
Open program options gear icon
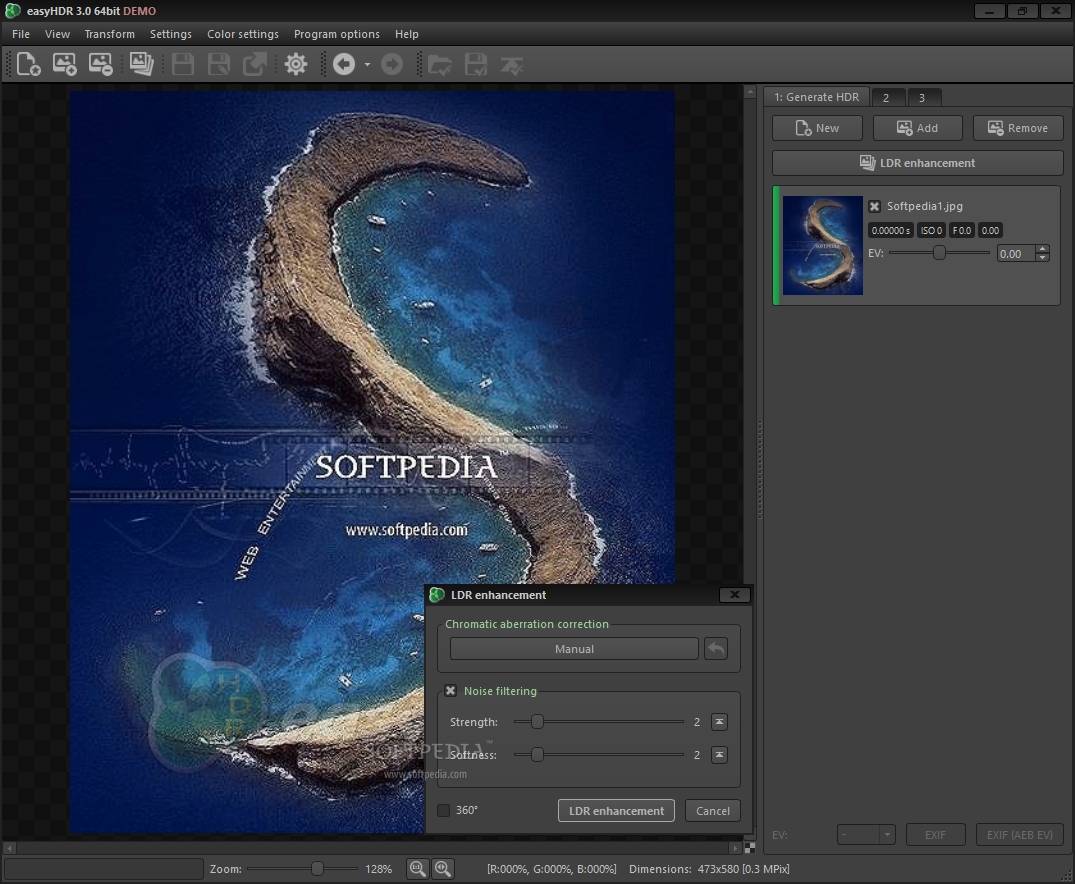coord(296,64)
